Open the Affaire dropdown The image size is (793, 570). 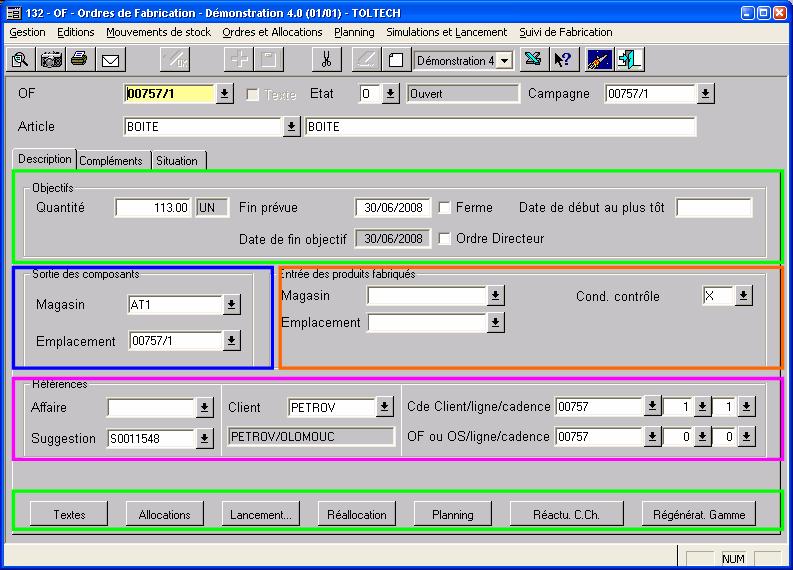204,407
